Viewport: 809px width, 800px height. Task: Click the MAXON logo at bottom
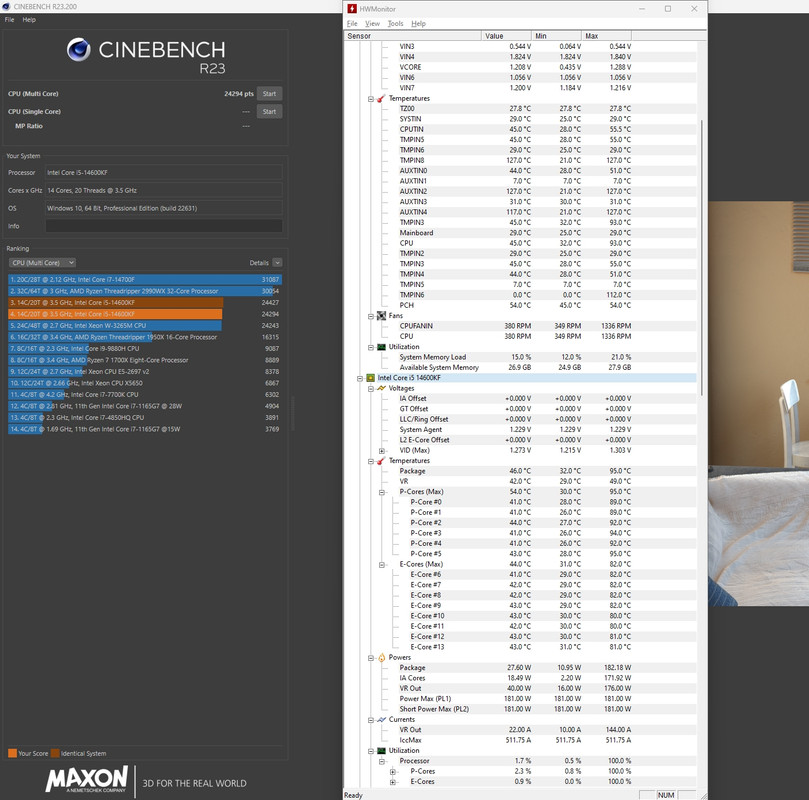point(87,779)
